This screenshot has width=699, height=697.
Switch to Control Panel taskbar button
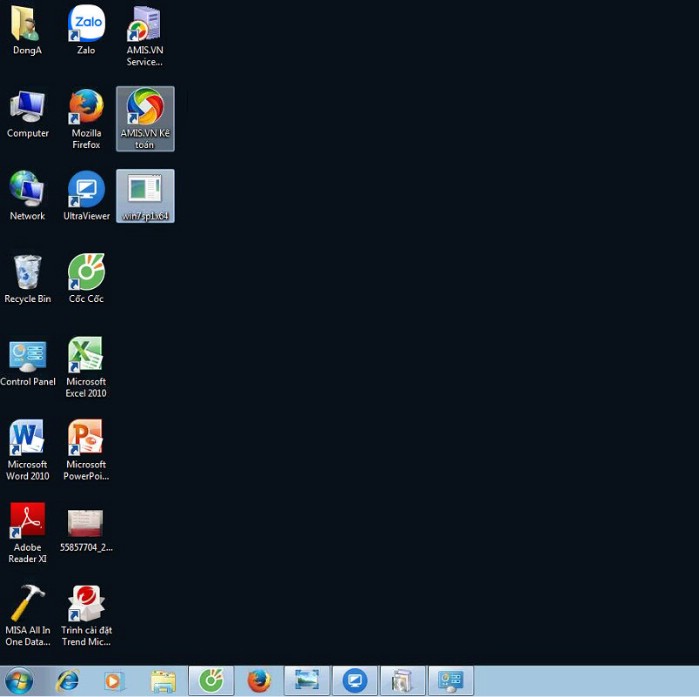click(x=451, y=681)
